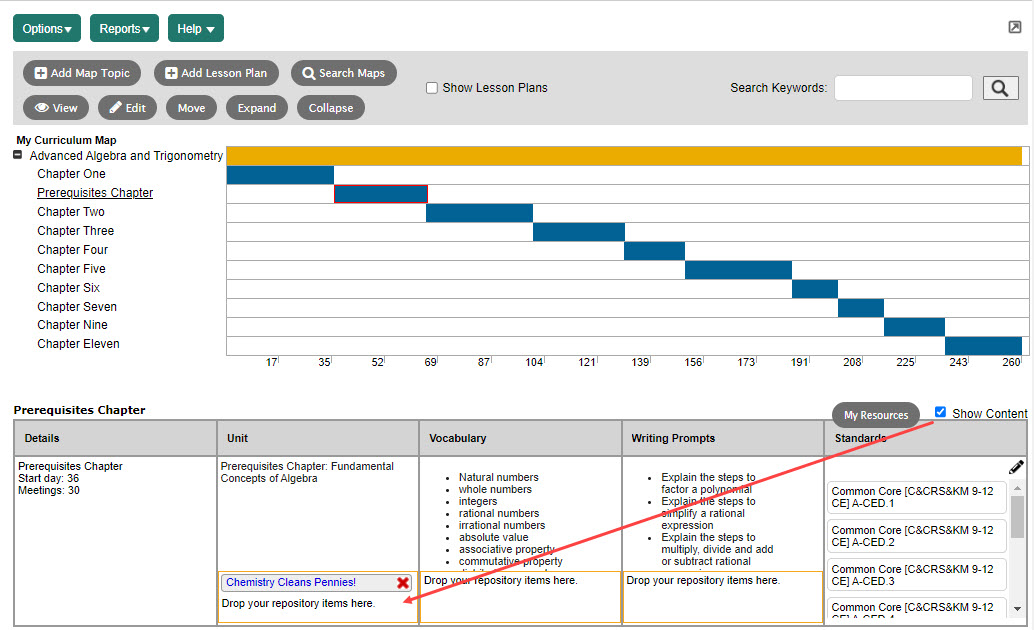1034x630 pixels.
Task: Click inside the Search Keywords field
Action: [x=902, y=88]
